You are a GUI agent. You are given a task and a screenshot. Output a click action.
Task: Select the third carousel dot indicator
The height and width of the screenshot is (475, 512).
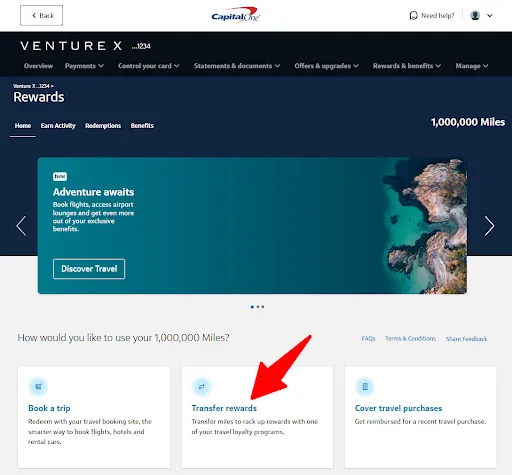pos(263,307)
